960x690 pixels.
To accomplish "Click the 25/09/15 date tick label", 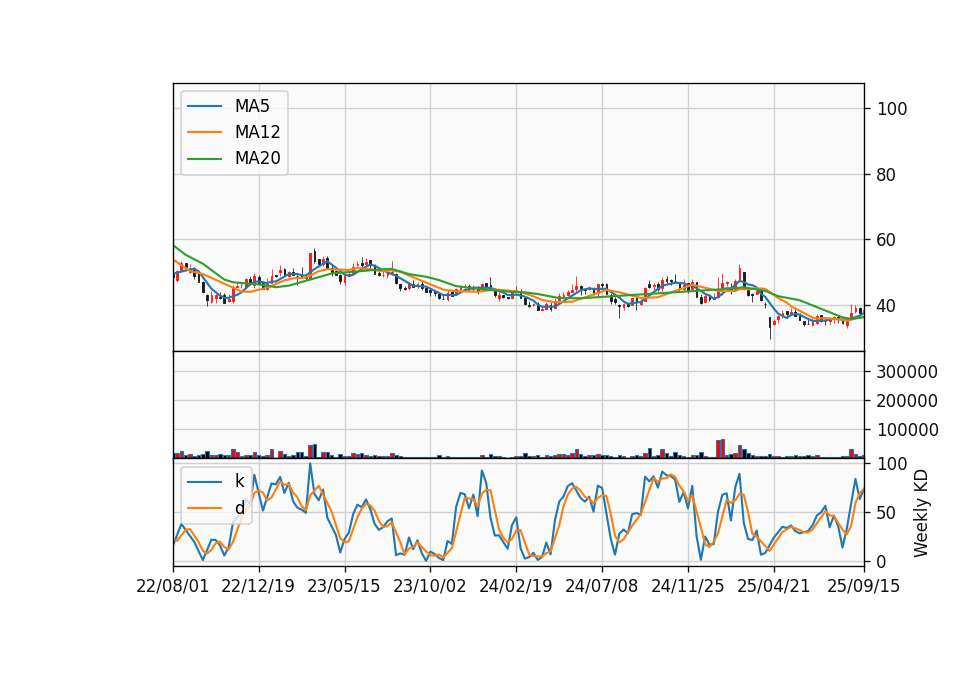I will [x=863, y=586].
